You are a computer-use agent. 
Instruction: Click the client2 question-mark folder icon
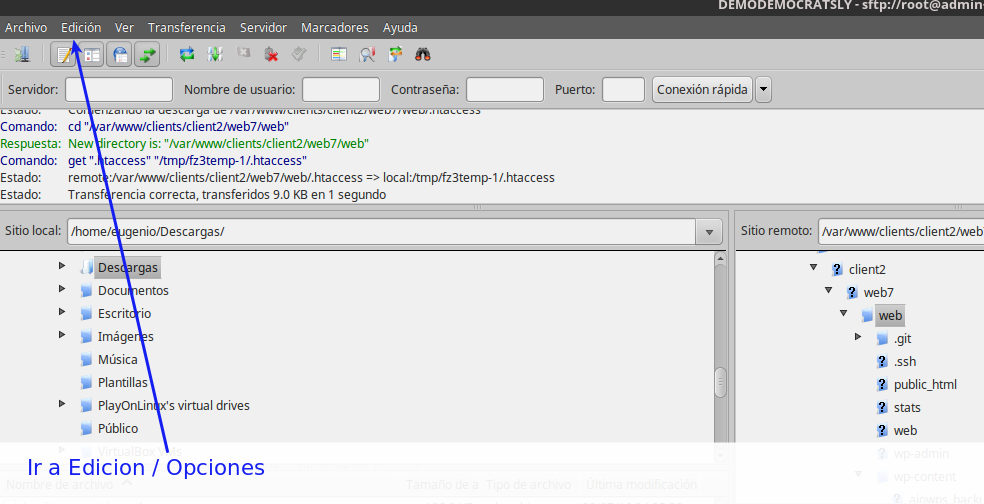(837, 270)
